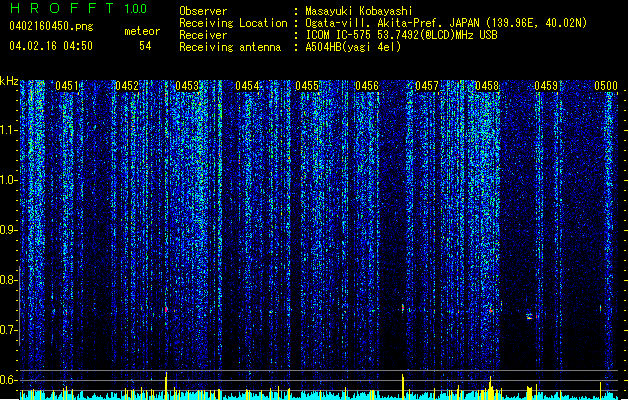Click the date stamp 04.02.16 04:50
629x400 pixels.
coord(51,46)
